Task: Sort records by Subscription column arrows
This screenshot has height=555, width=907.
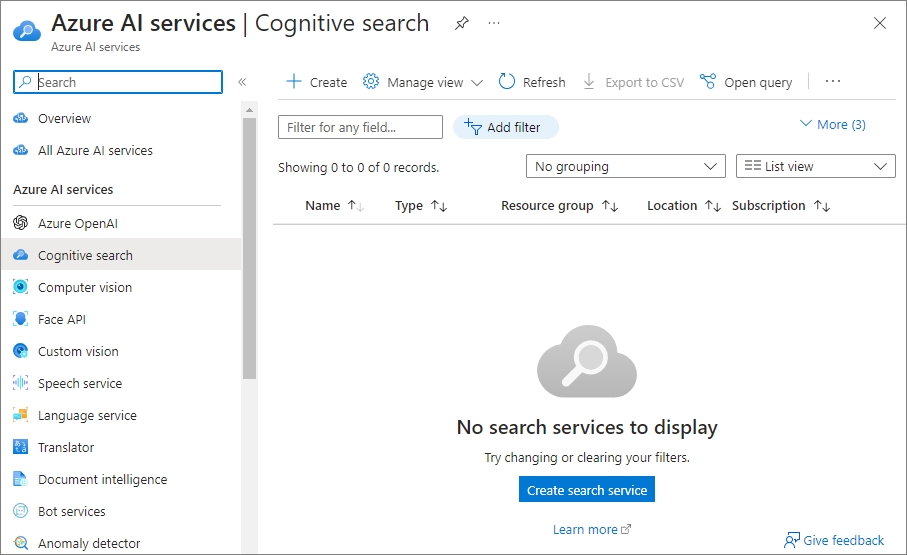Action: click(822, 206)
